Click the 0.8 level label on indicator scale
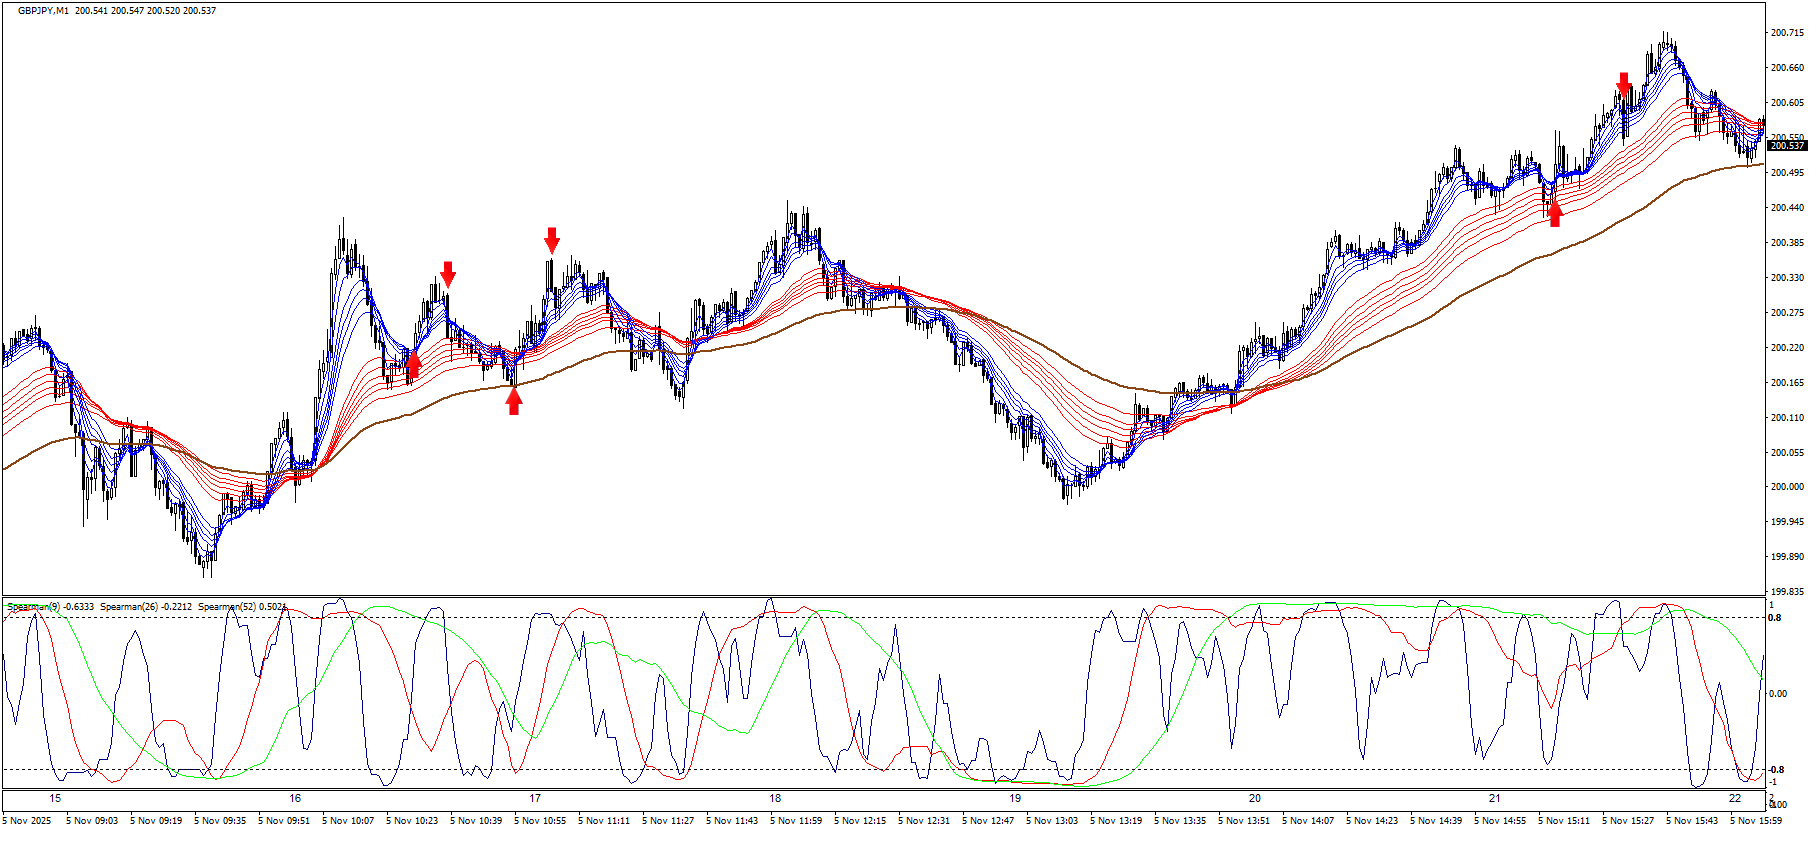The width and height of the screenshot is (1816, 847). 1775,618
